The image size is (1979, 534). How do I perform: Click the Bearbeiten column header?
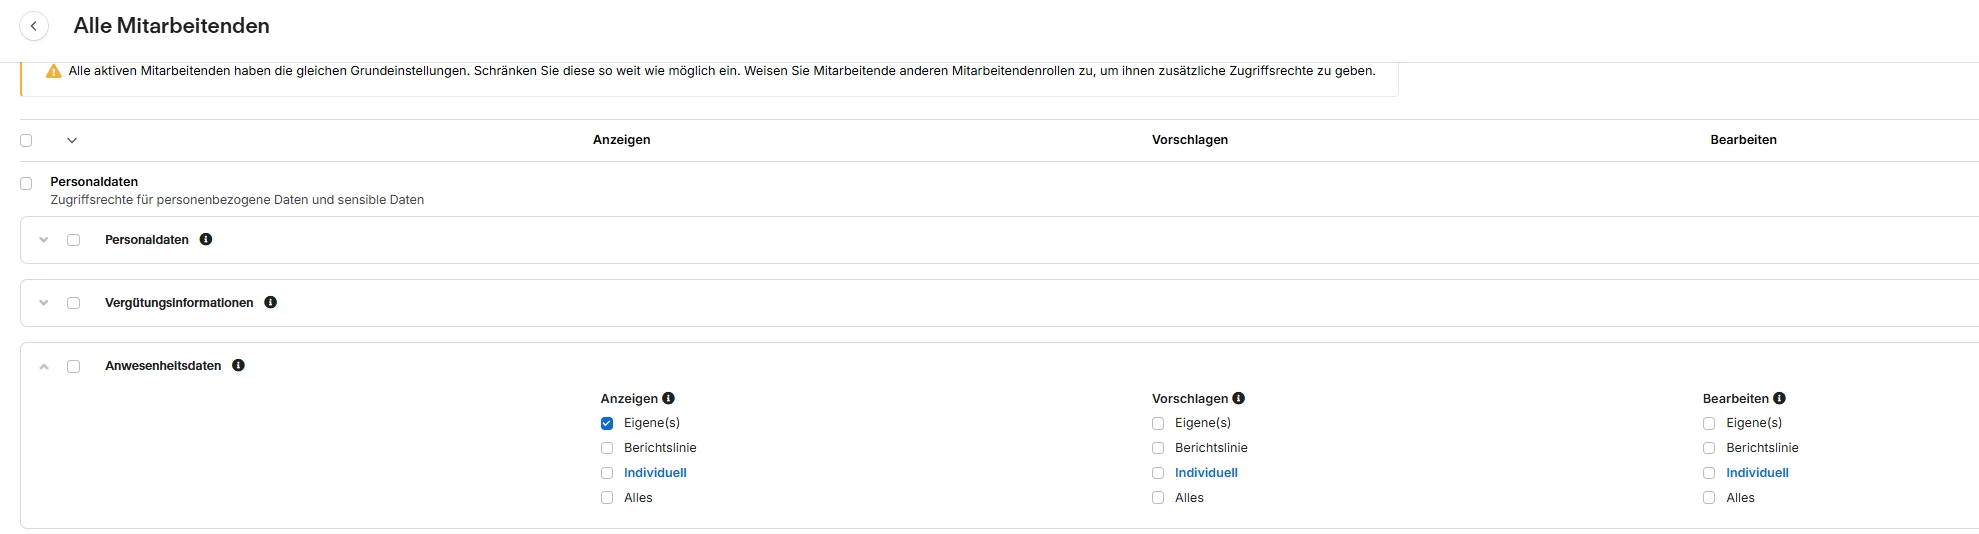point(1743,140)
